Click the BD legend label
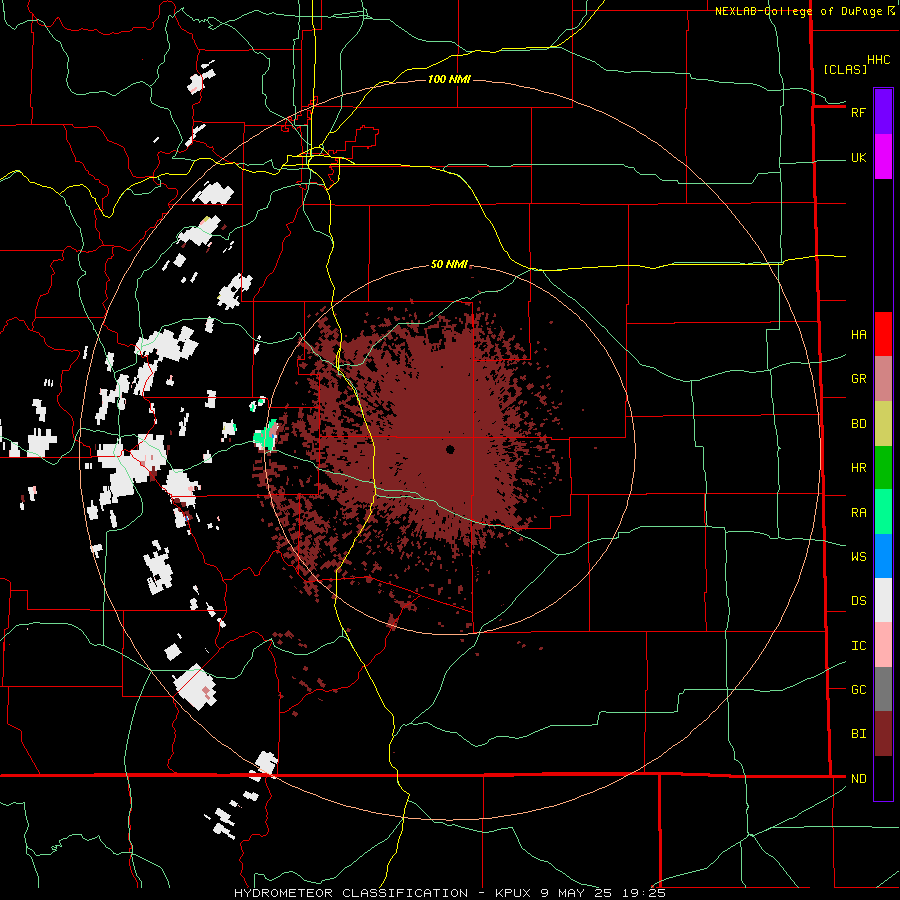 [858, 424]
